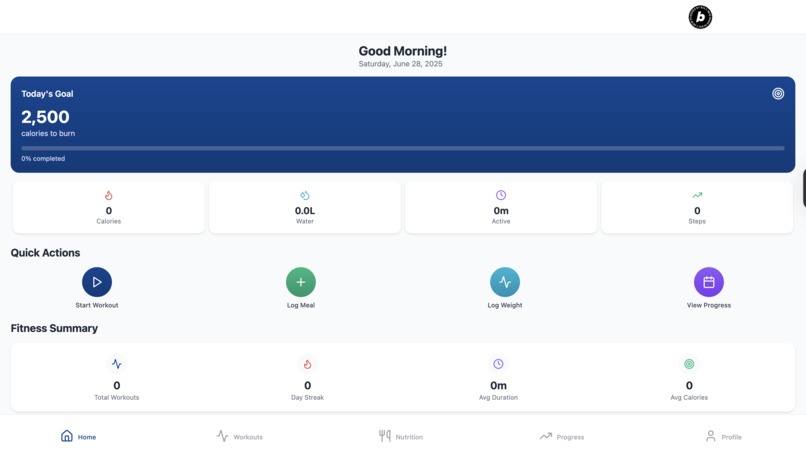806x457 pixels.
Task: Tap the green plus Log Meal icon
Action: (301, 282)
